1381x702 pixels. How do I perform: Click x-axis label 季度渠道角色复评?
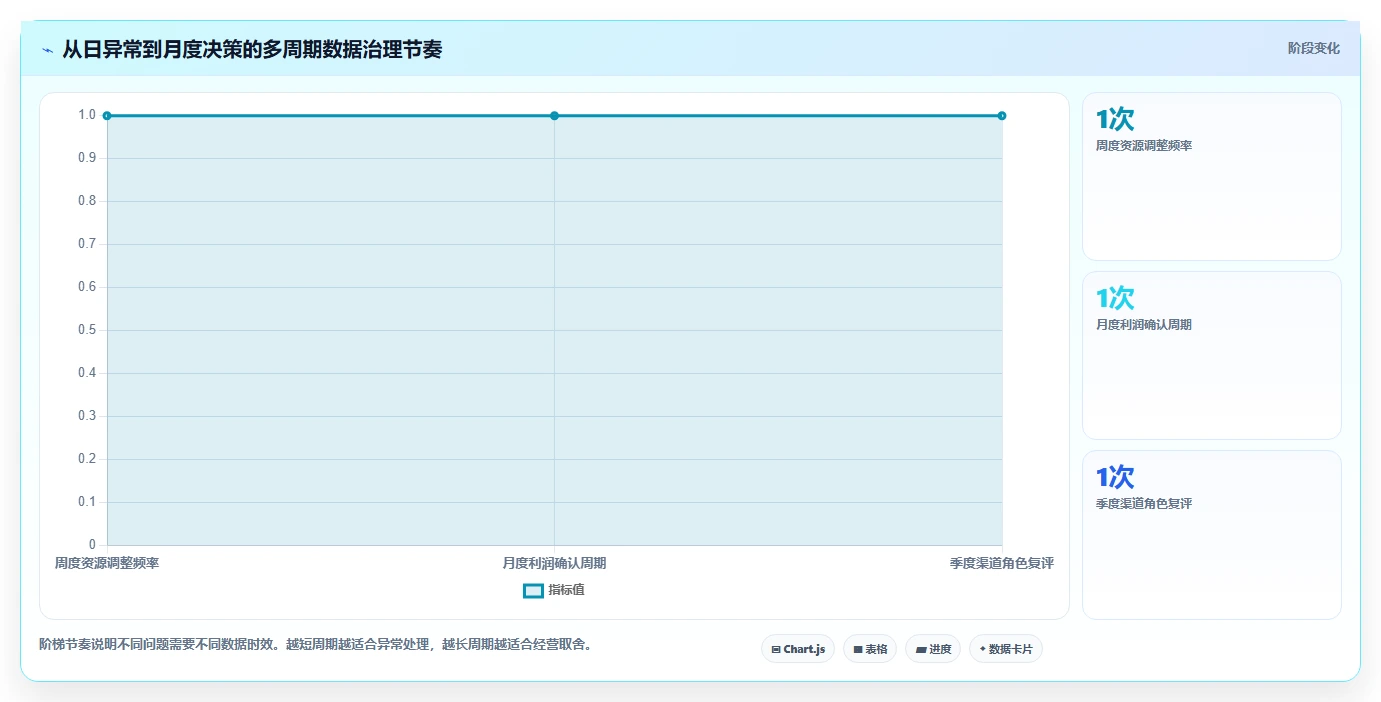tap(1002, 563)
